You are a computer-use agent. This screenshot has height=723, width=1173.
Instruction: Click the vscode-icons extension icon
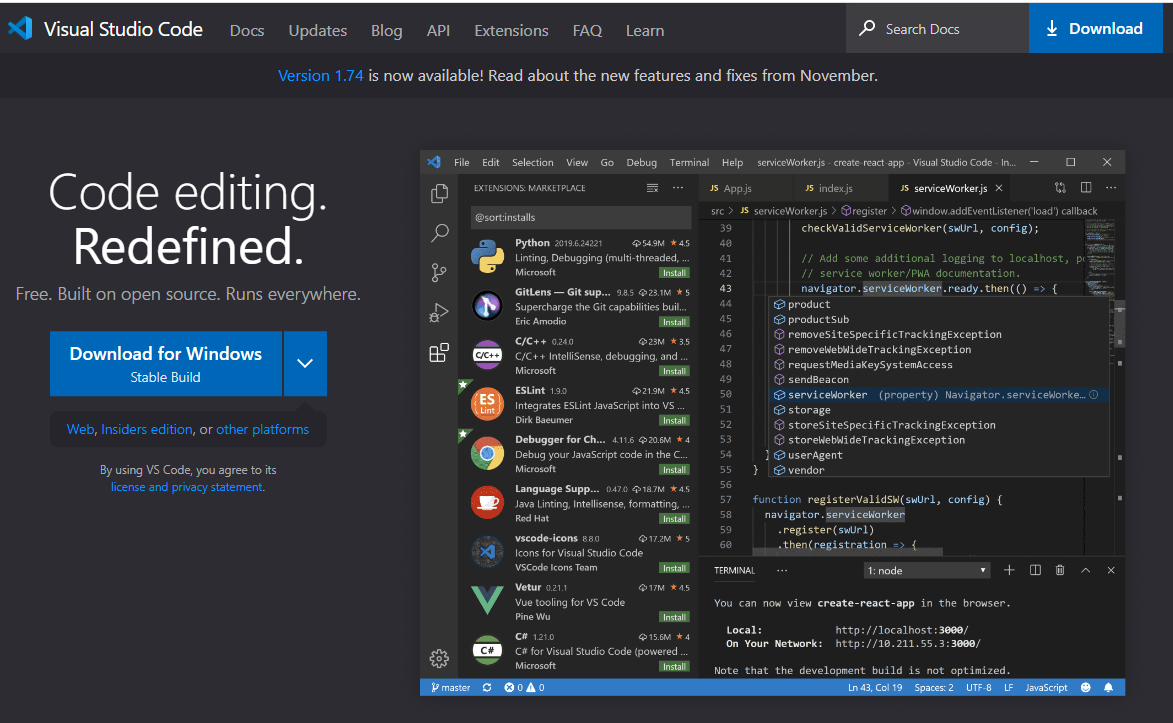click(487, 552)
